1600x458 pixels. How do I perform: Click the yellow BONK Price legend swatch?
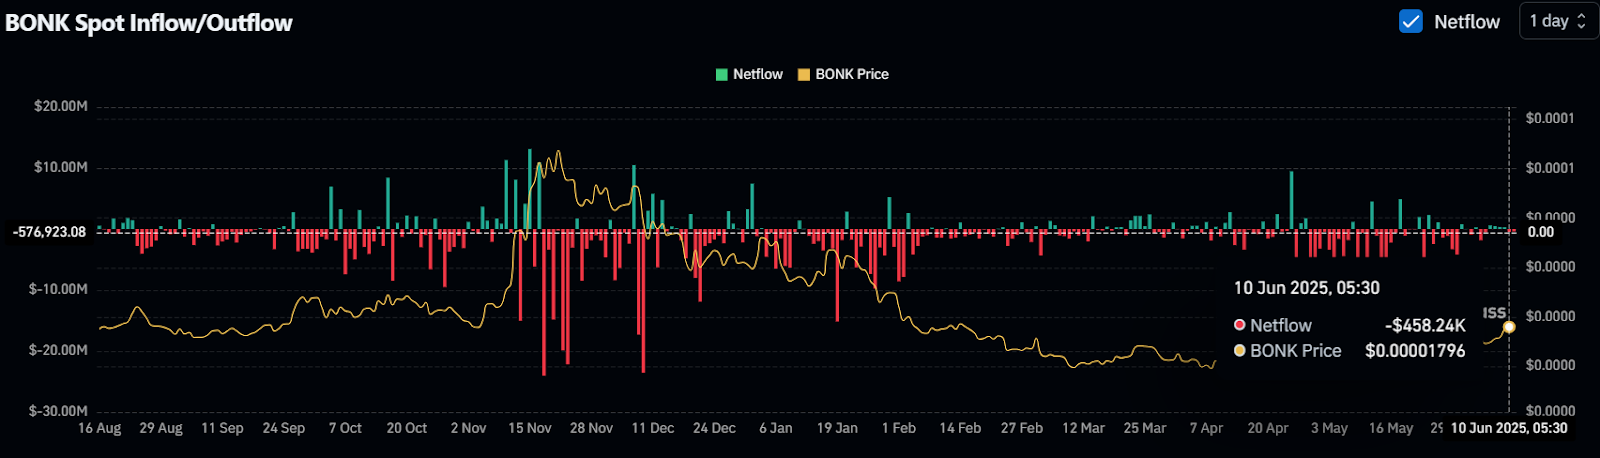(803, 75)
